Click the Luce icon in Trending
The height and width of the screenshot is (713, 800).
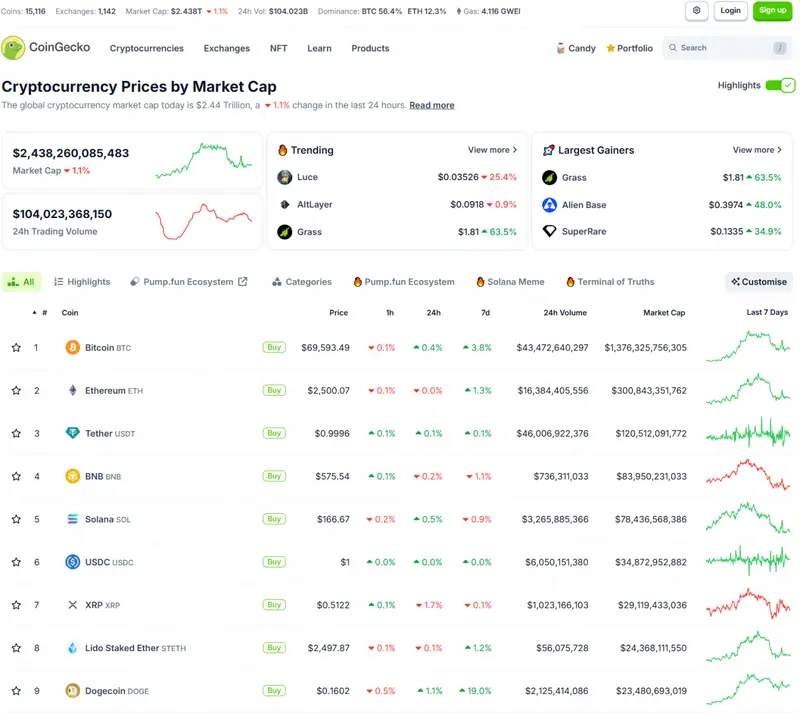pyautogui.click(x=284, y=177)
